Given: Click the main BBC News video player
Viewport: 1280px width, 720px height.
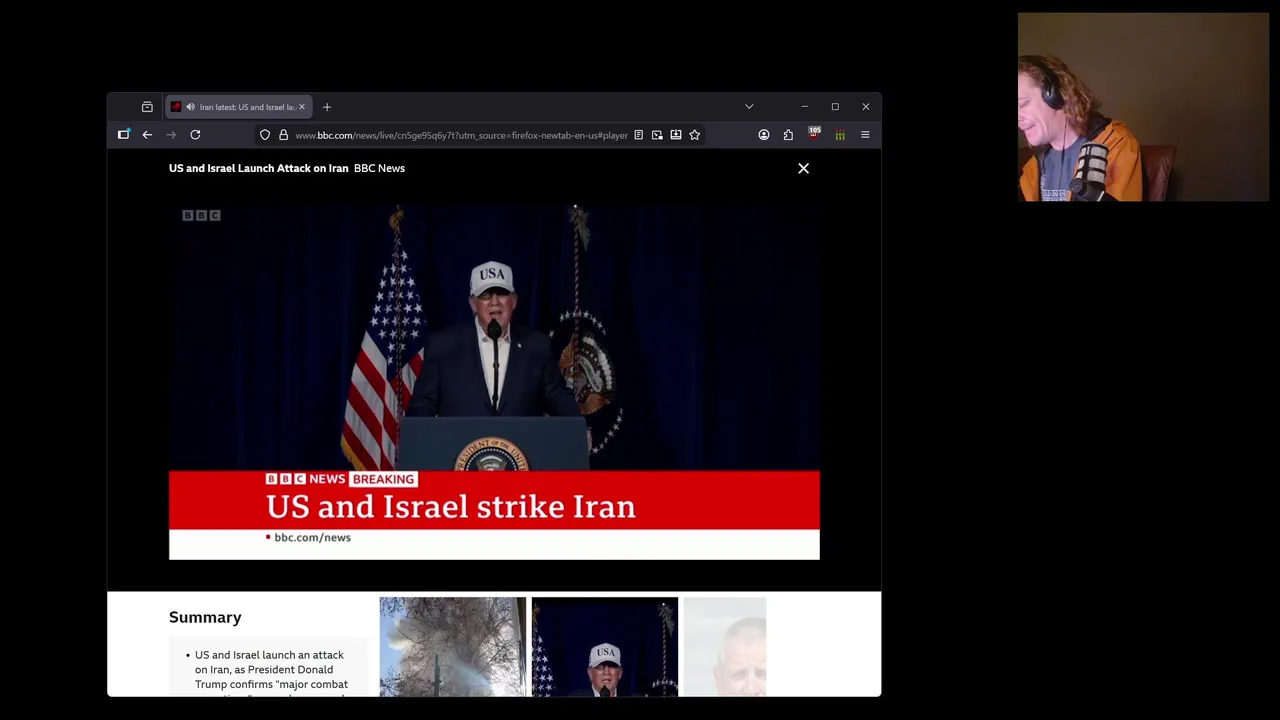Looking at the screenshot, I should coord(494,382).
